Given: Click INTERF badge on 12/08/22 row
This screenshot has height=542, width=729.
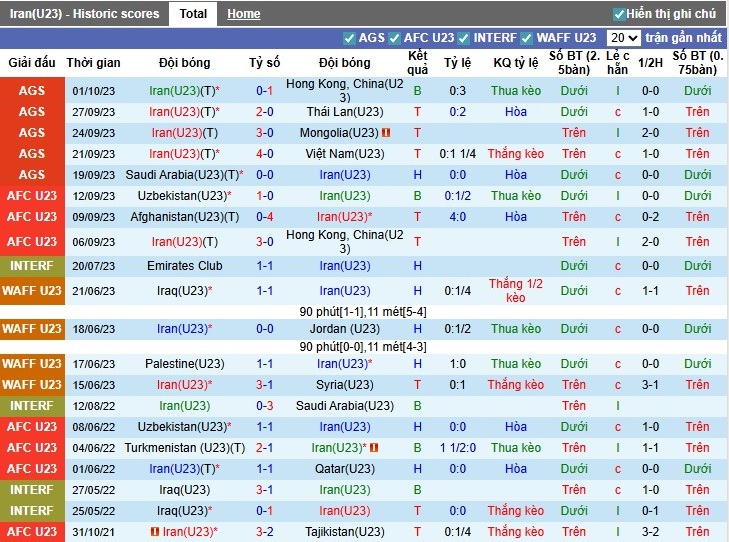Looking at the screenshot, I should (x=31, y=406).
